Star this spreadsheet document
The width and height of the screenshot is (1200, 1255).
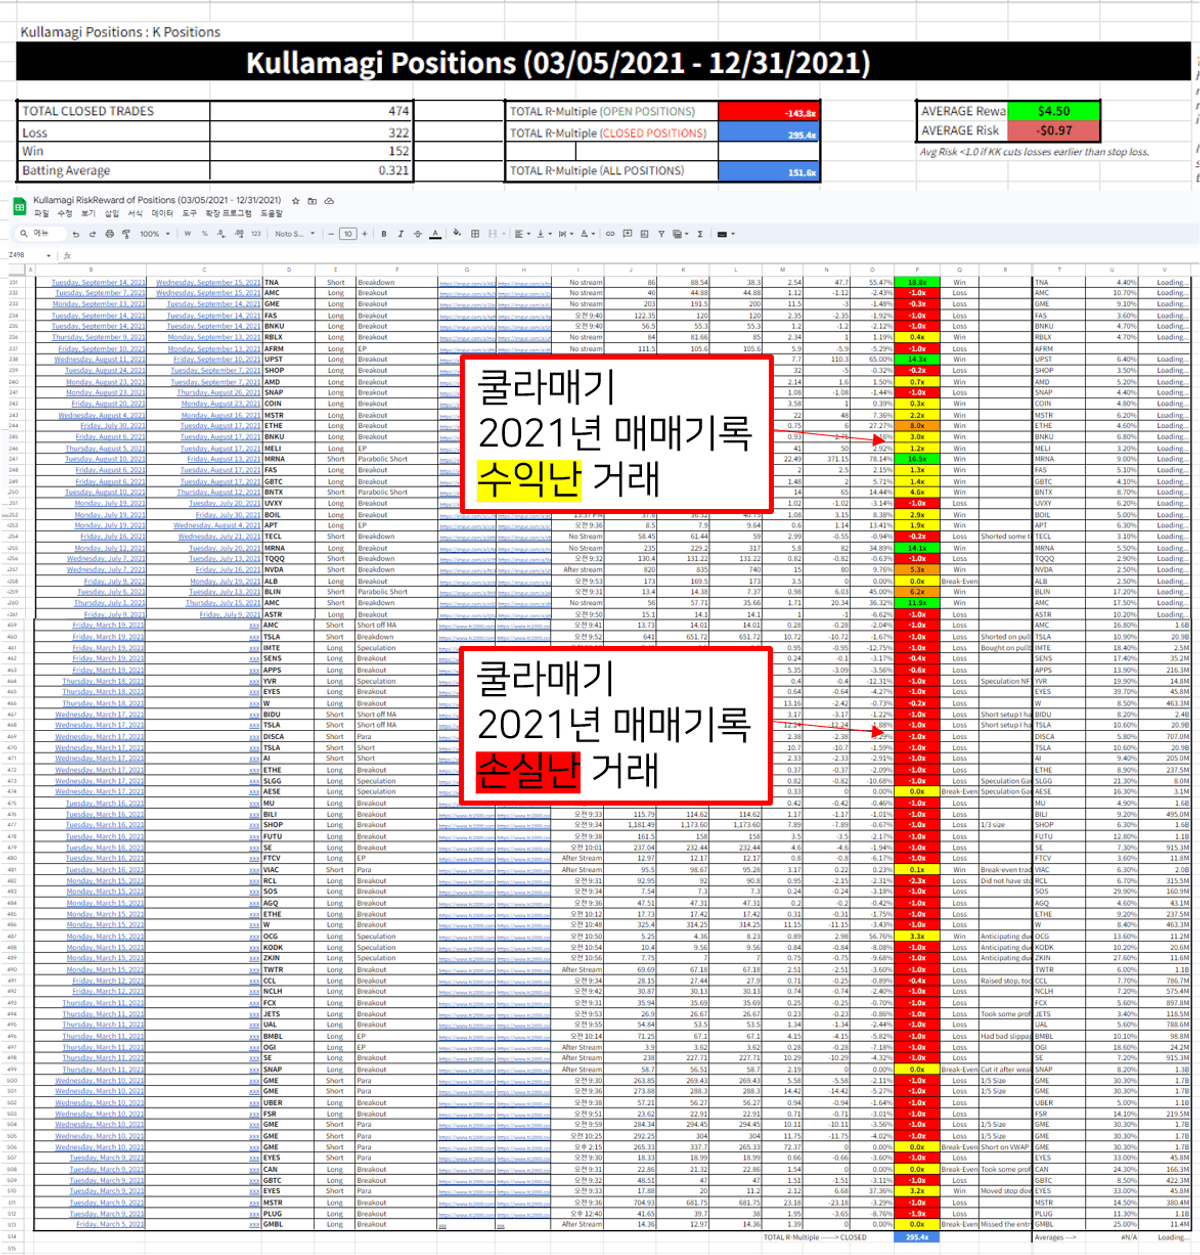pyautogui.click(x=295, y=201)
